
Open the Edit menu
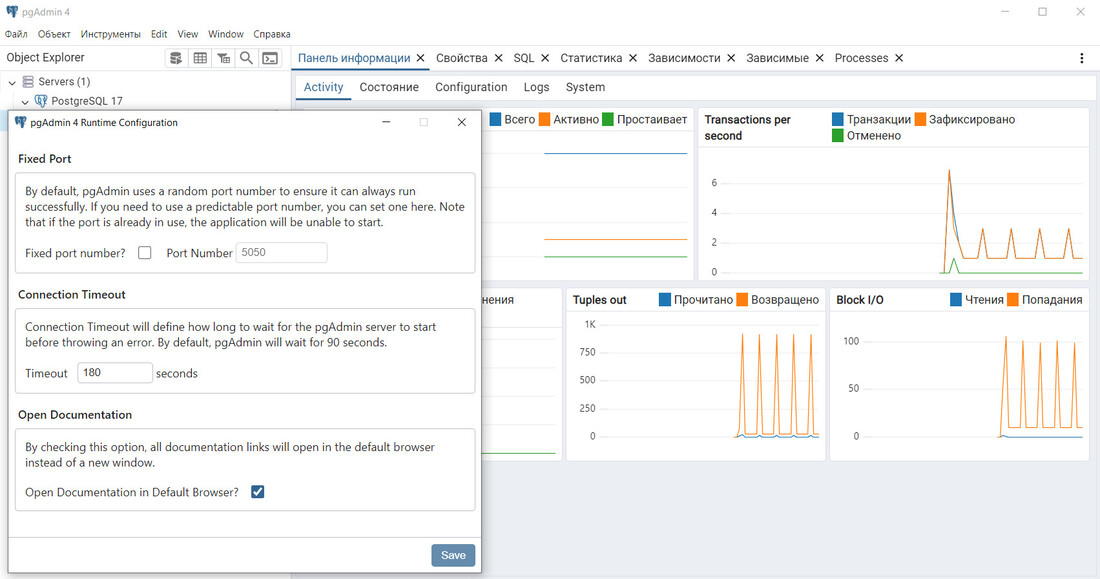tap(159, 34)
